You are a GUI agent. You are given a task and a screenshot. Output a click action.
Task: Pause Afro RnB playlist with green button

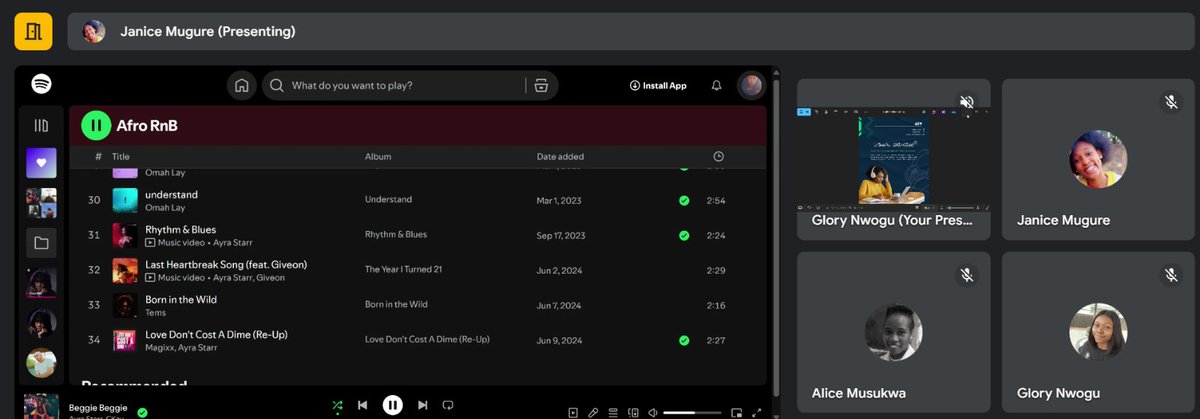click(x=96, y=125)
